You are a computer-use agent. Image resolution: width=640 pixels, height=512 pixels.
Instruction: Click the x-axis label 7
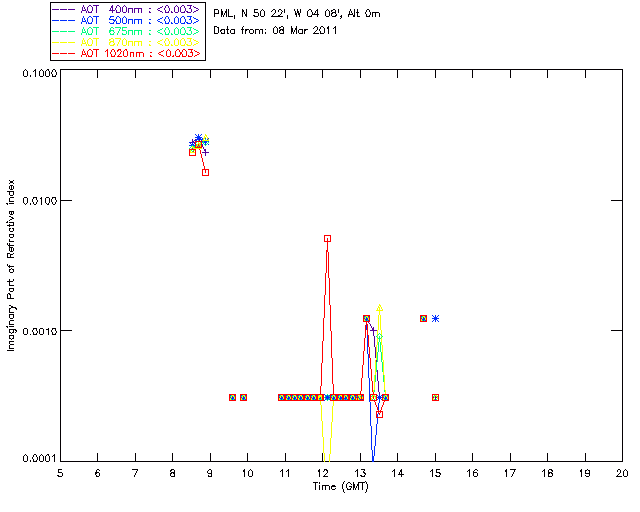point(135,474)
